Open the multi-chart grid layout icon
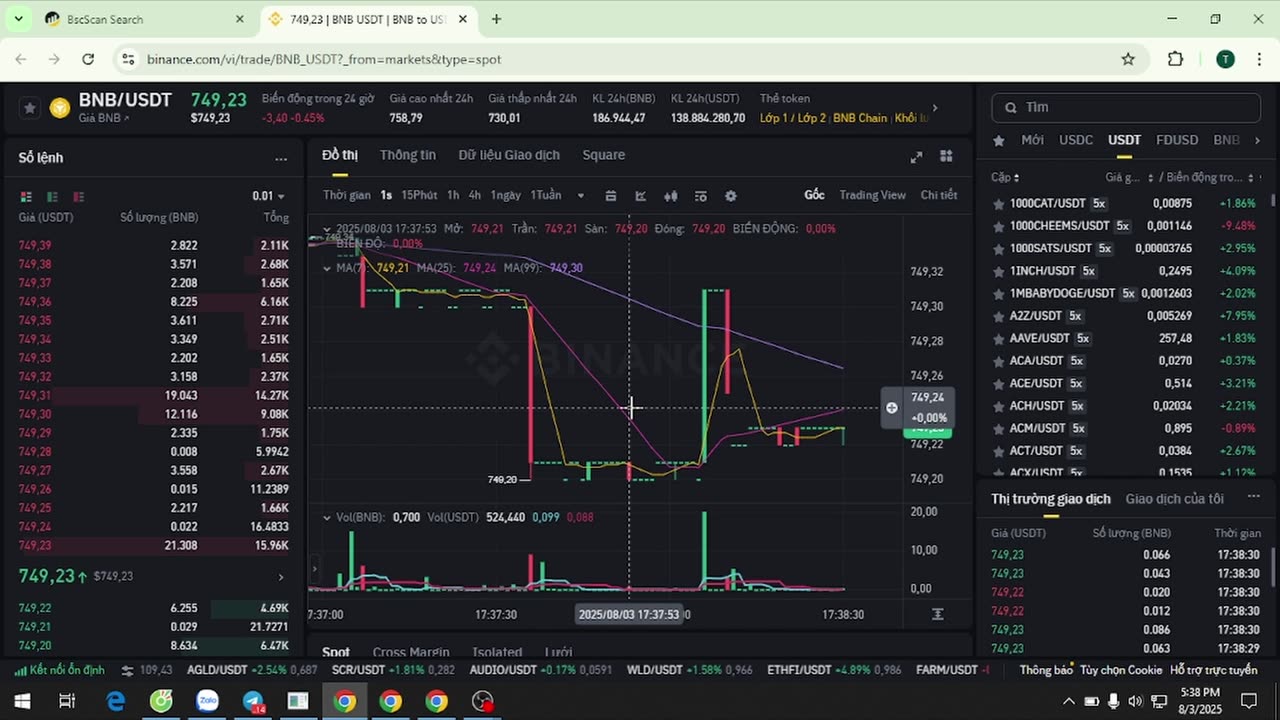1280x720 pixels. pos(946,157)
